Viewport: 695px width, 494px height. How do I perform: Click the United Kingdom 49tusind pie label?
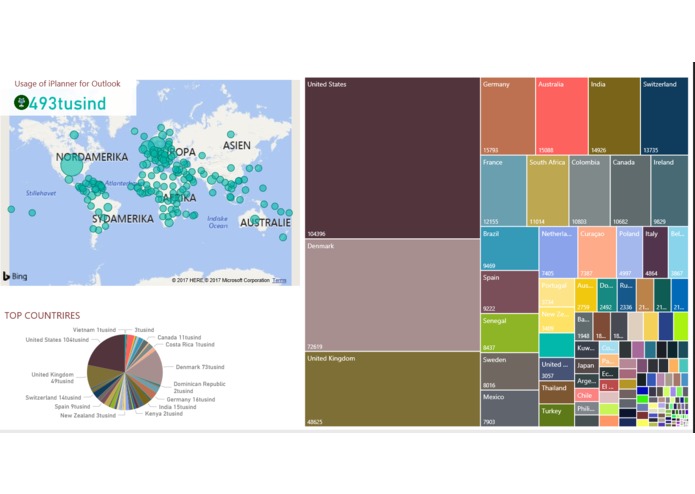tap(53, 377)
